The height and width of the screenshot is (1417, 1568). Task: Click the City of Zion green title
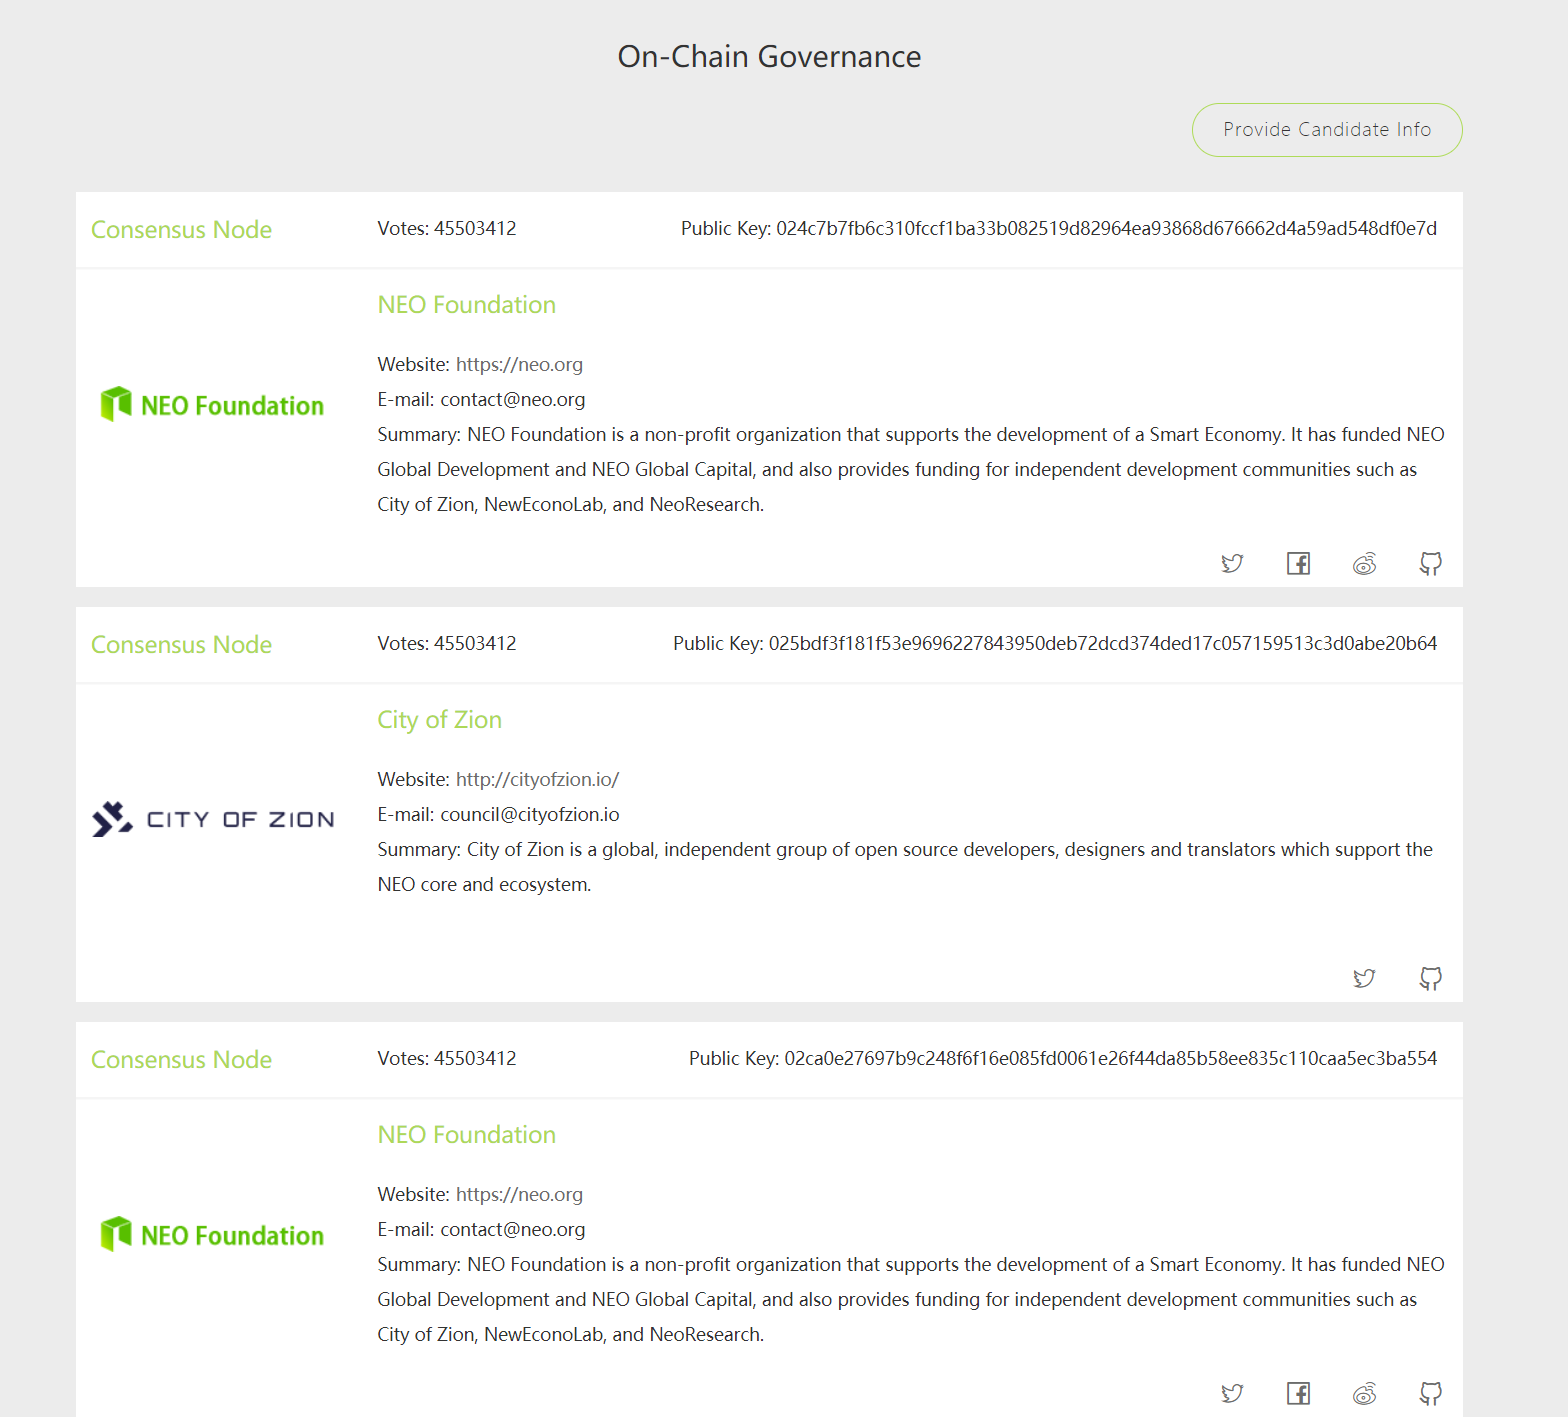tap(439, 720)
